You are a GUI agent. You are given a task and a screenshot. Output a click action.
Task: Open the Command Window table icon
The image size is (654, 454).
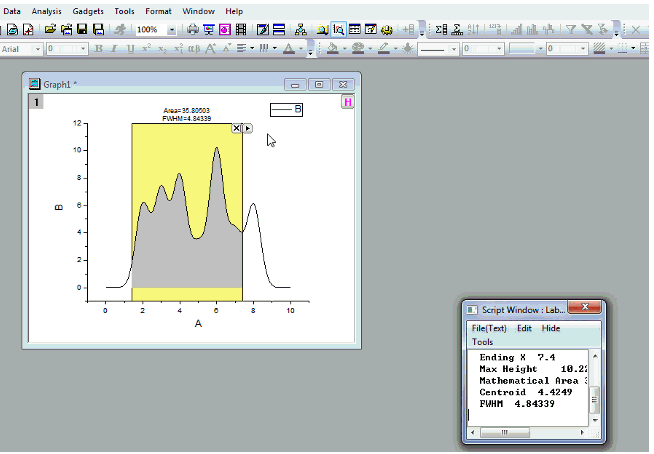(355, 30)
